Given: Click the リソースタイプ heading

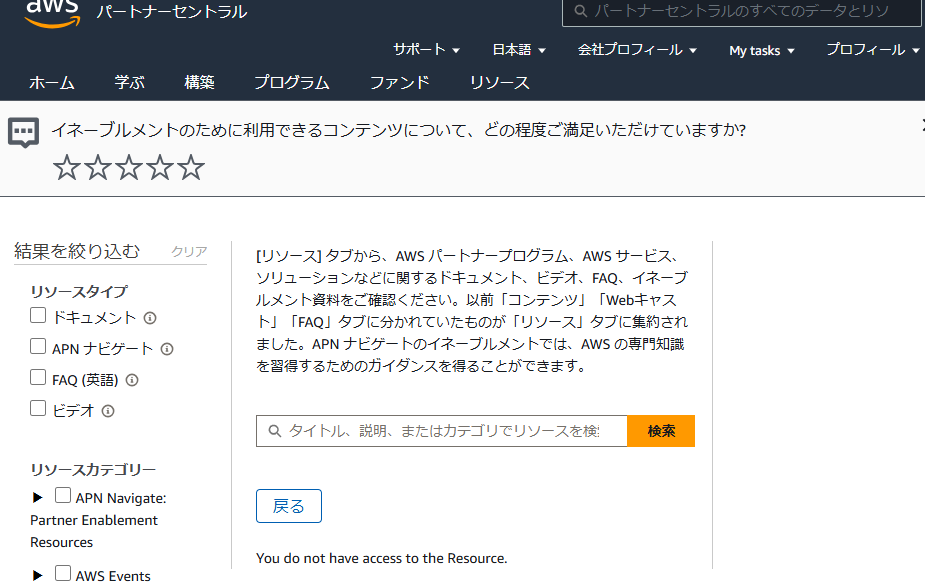Looking at the screenshot, I should (x=79, y=291).
